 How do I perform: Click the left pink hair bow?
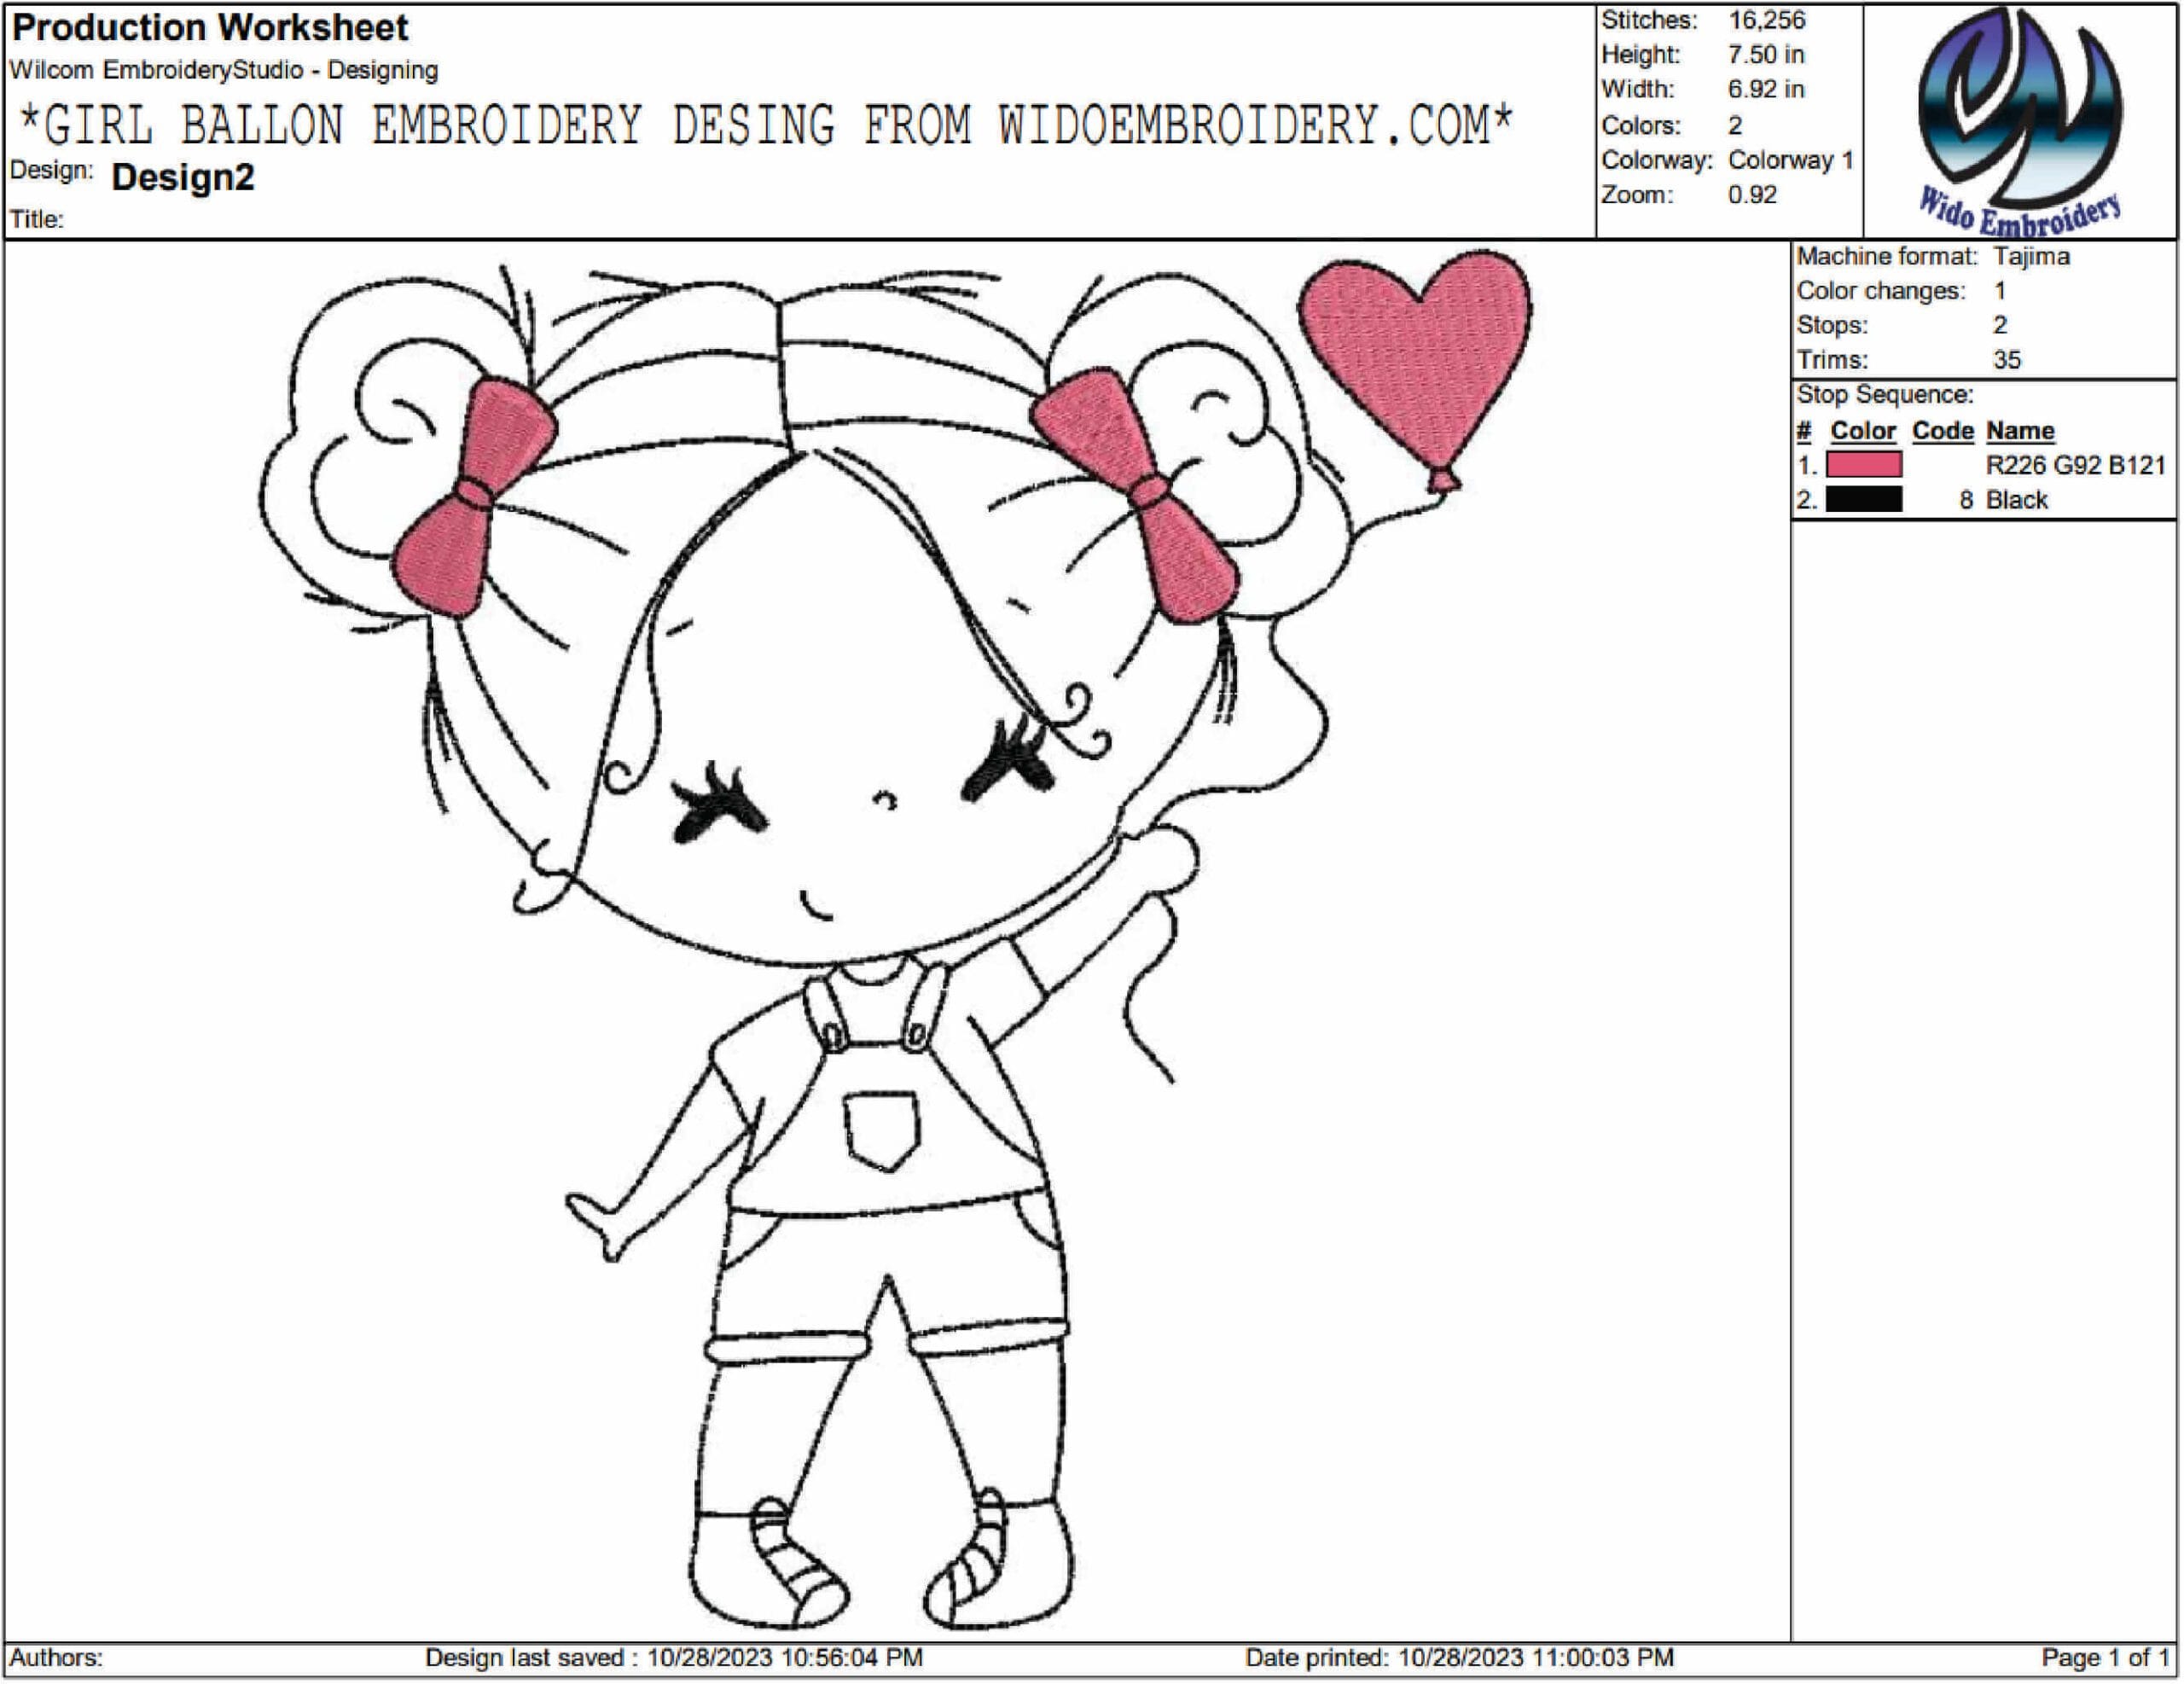pyautogui.click(x=474, y=497)
